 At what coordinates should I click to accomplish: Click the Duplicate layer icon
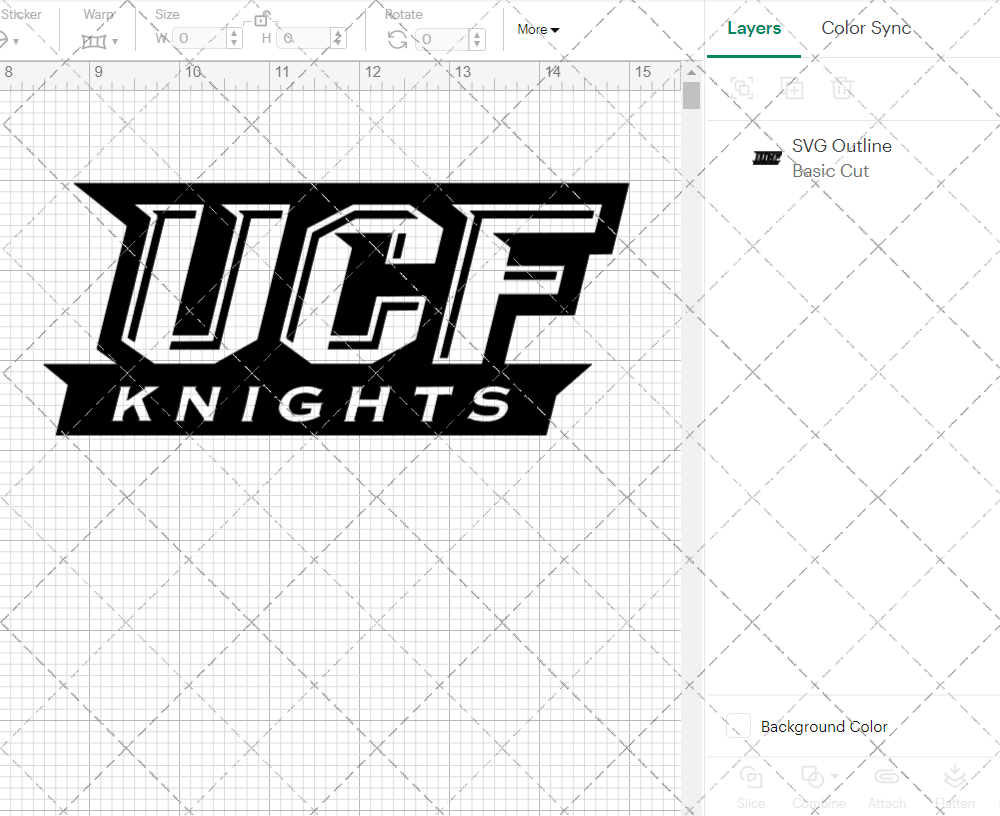coord(792,87)
